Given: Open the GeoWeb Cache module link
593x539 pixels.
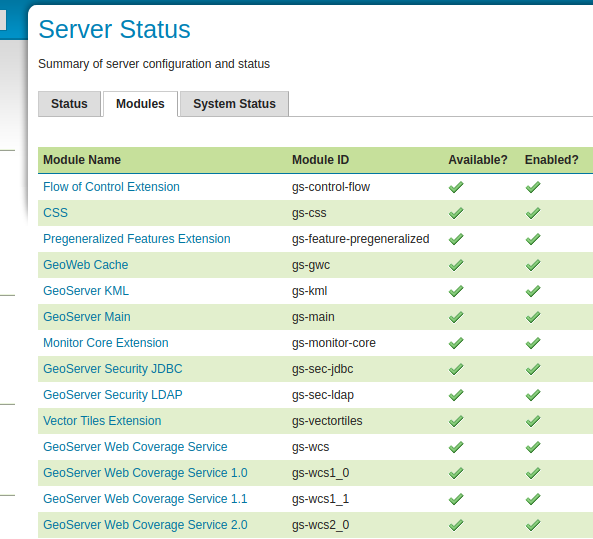Looking at the screenshot, I should click(85, 265).
